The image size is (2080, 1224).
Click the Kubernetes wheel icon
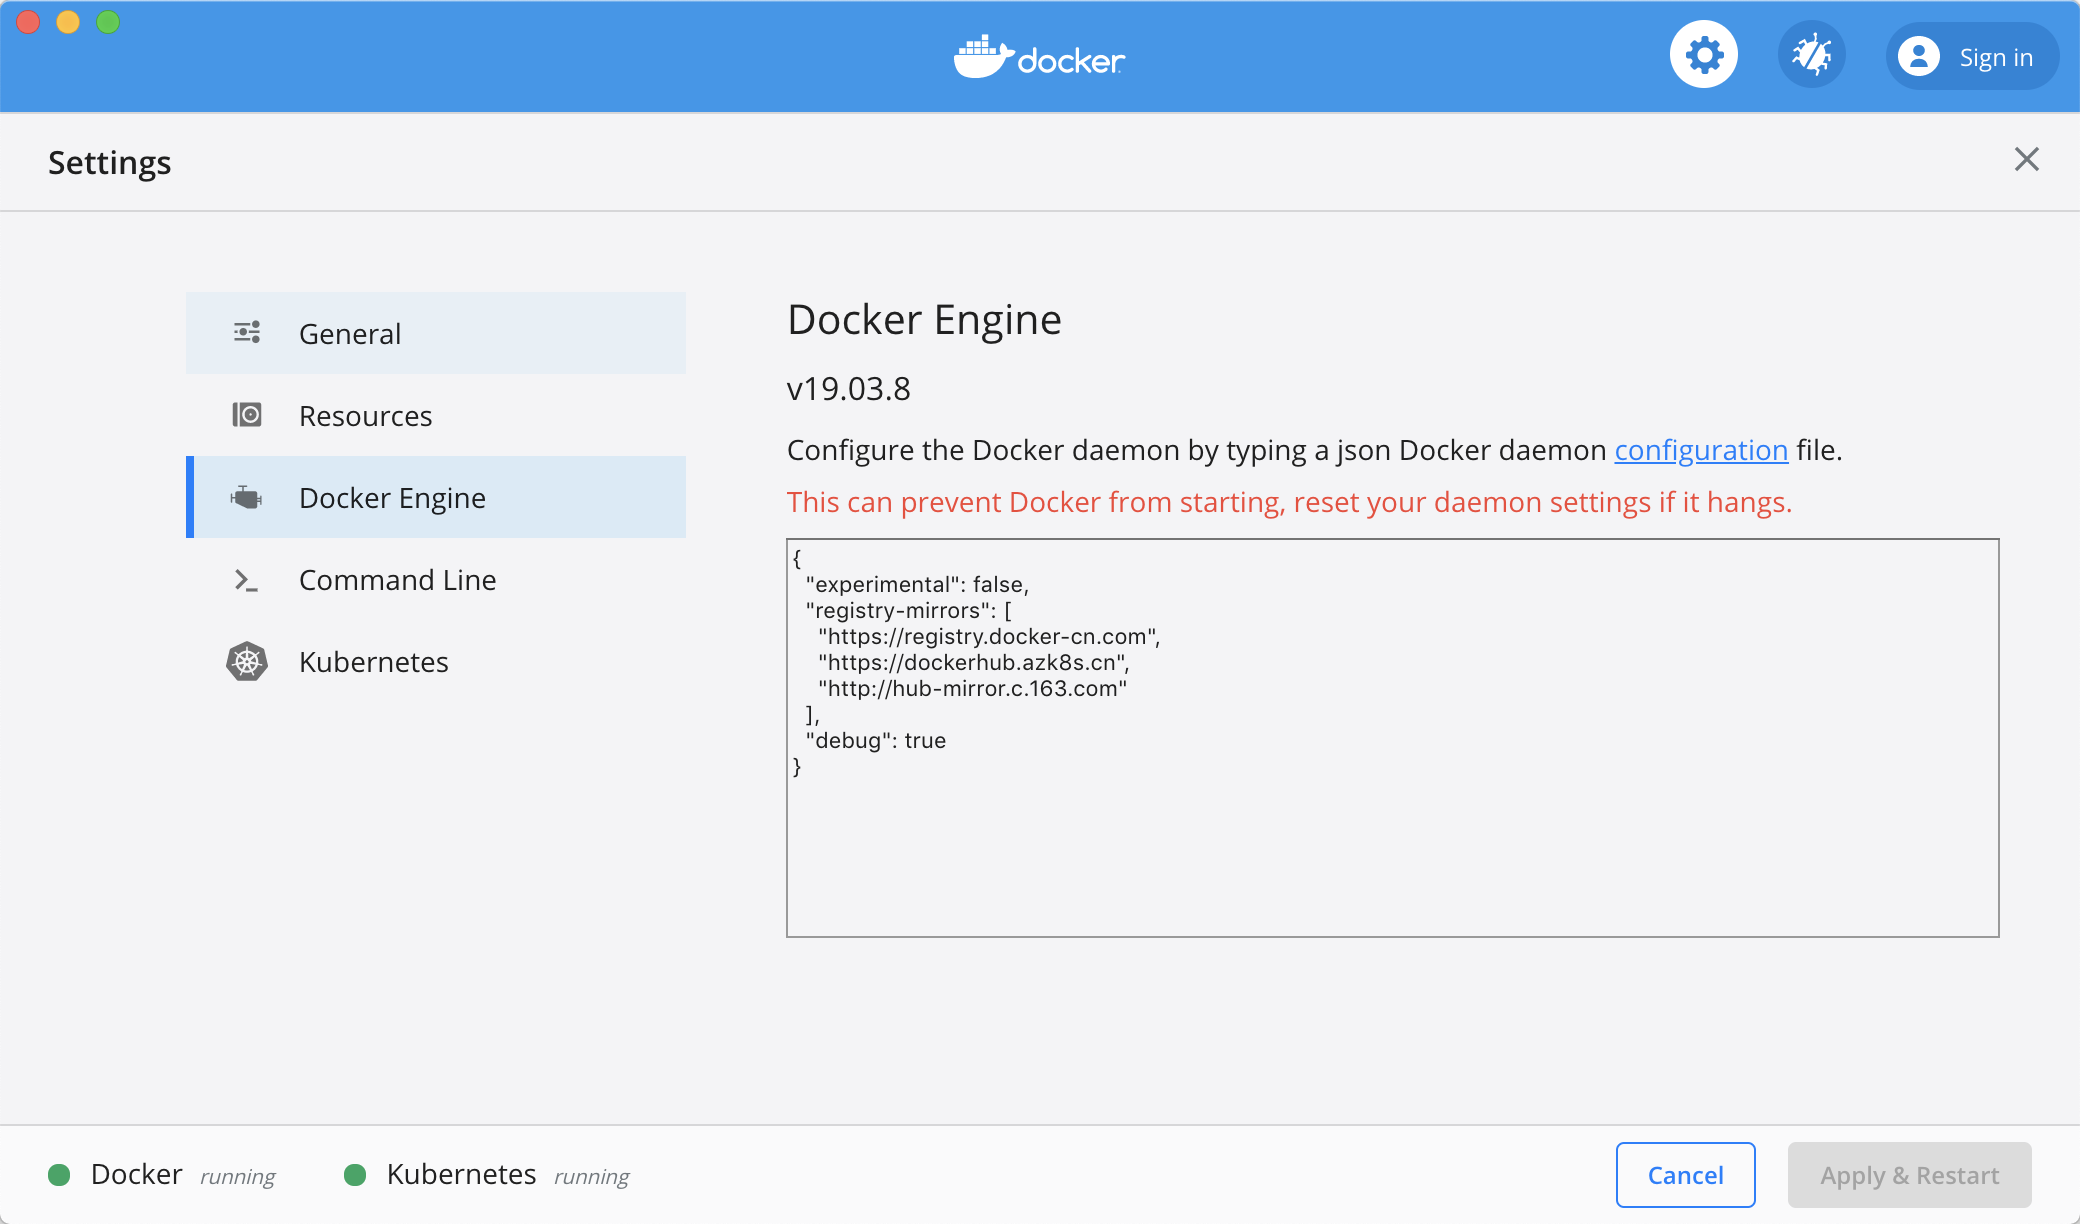pyautogui.click(x=247, y=662)
